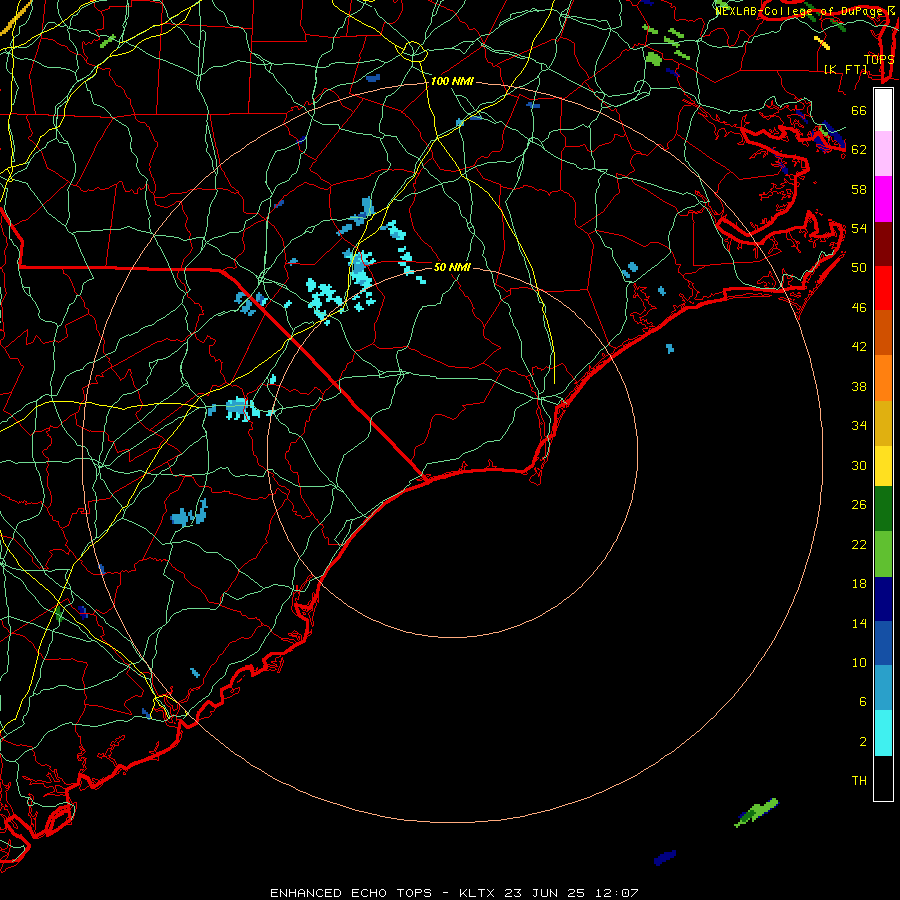
Task: Click the navy blue legend swatch
Action: tap(883, 599)
